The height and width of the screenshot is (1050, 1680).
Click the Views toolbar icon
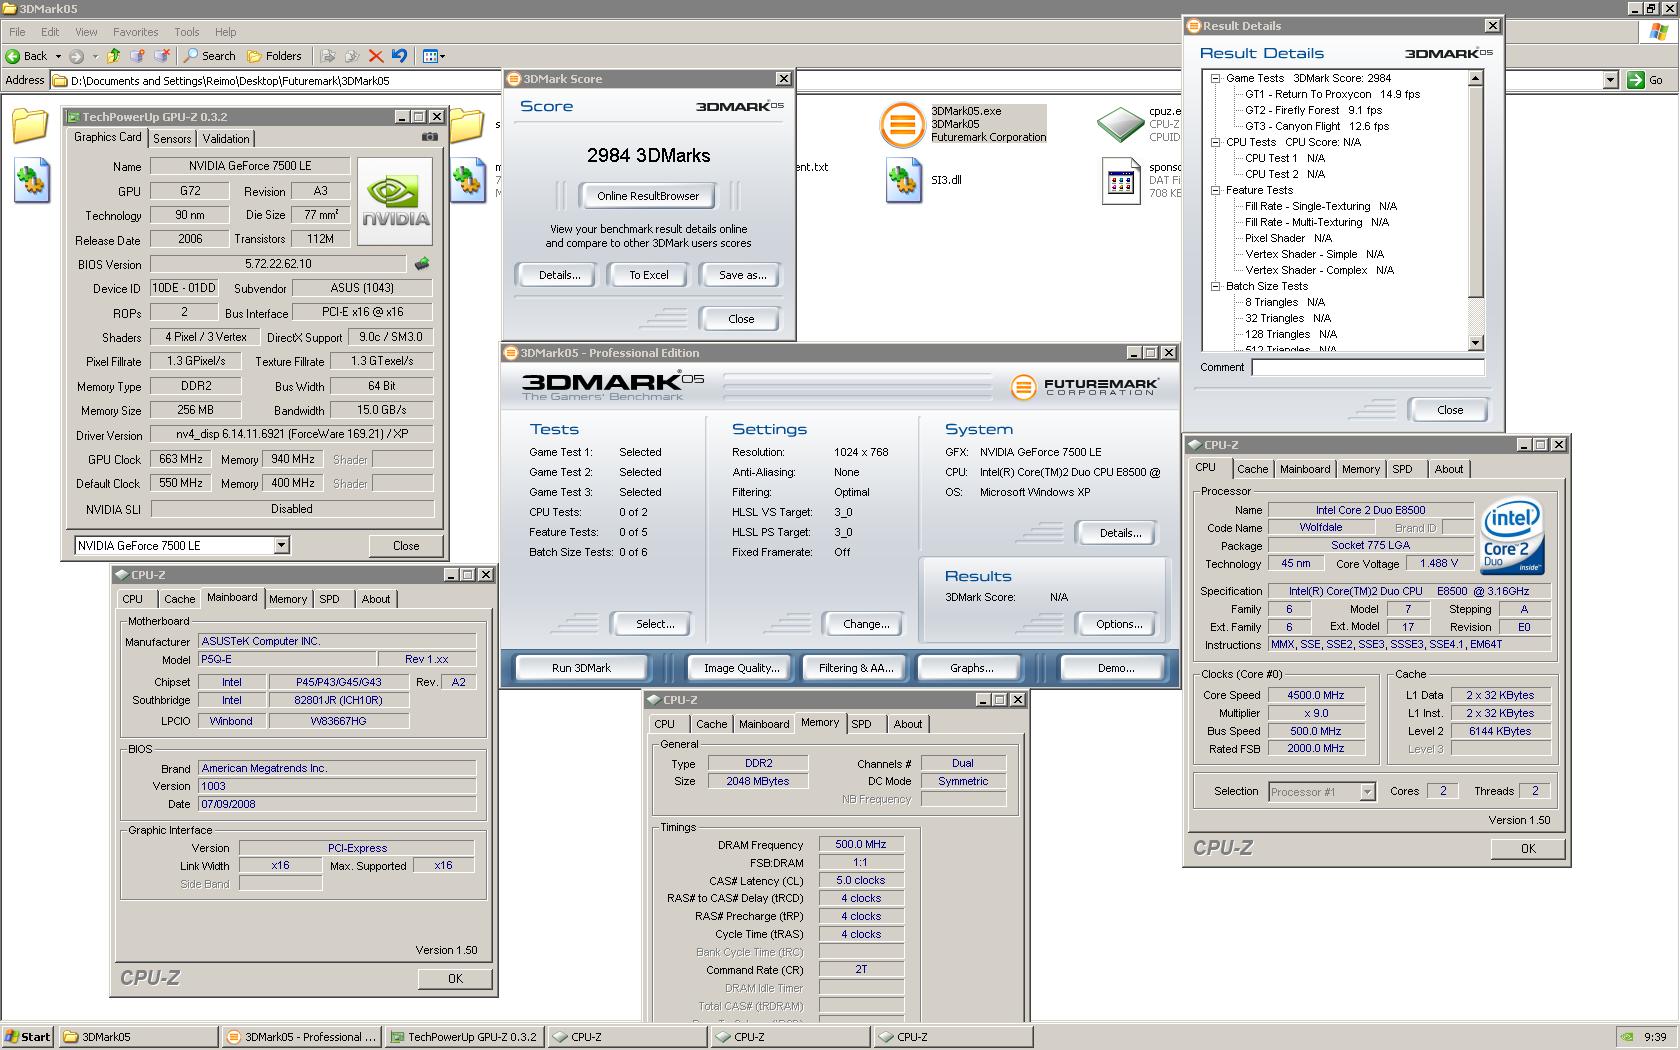point(429,56)
